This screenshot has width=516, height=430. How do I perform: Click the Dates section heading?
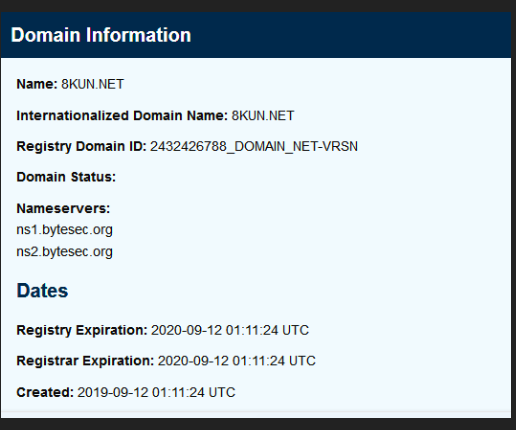coord(42,290)
